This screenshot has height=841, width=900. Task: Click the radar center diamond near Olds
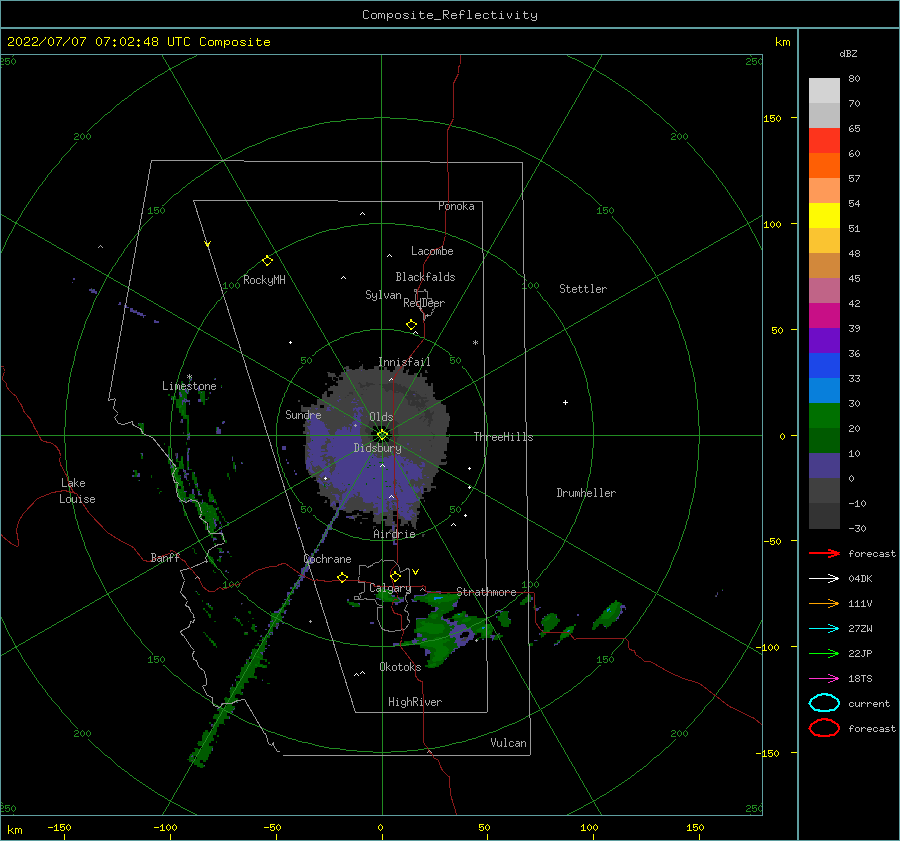coord(382,435)
